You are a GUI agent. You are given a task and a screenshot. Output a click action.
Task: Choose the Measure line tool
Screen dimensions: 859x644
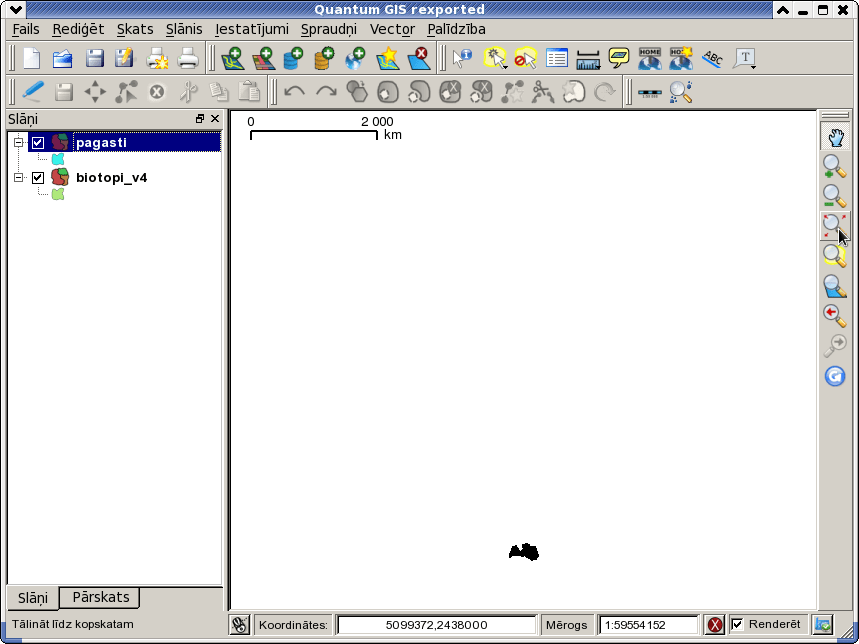tap(587, 58)
